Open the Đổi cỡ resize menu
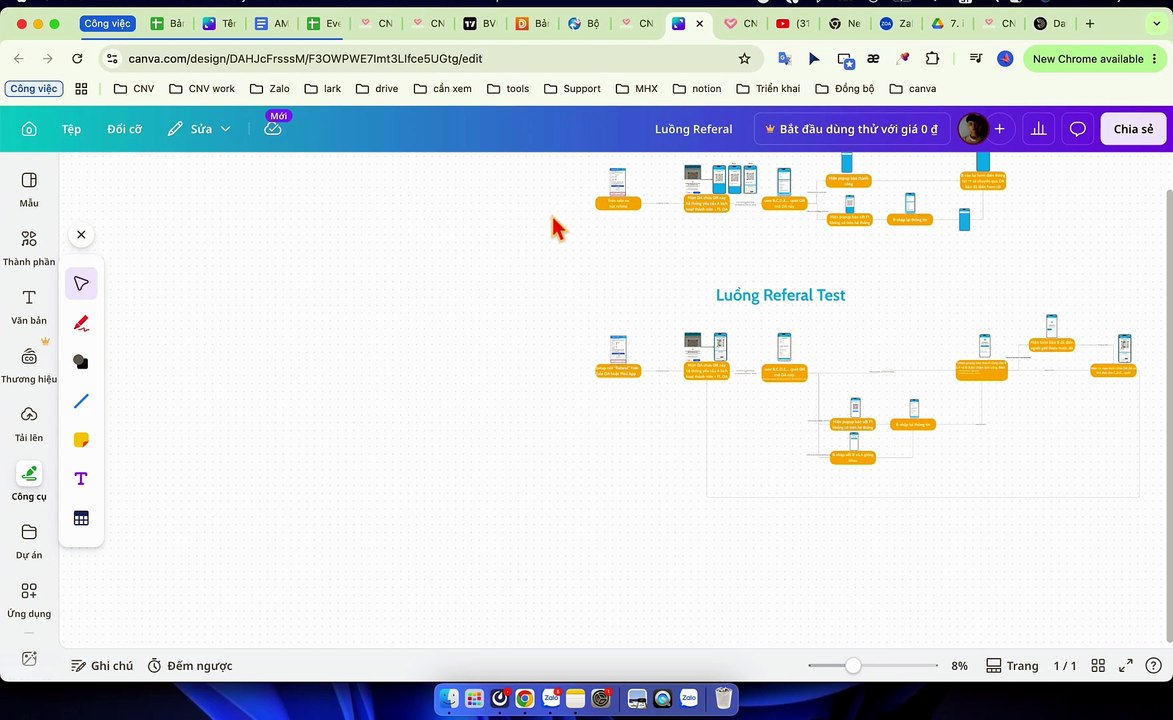Image resolution: width=1173 pixels, height=720 pixels. pos(124,129)
